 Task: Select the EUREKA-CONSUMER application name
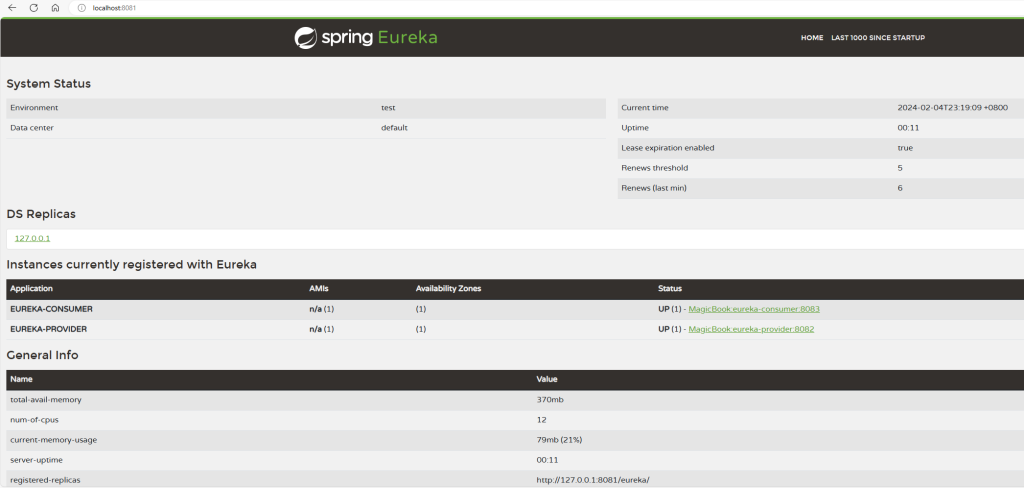[51, 309]
